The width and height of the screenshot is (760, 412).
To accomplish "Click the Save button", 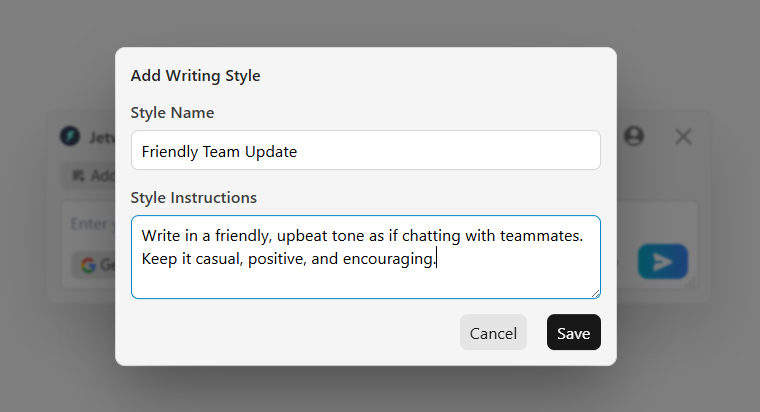I will point(573,333).
